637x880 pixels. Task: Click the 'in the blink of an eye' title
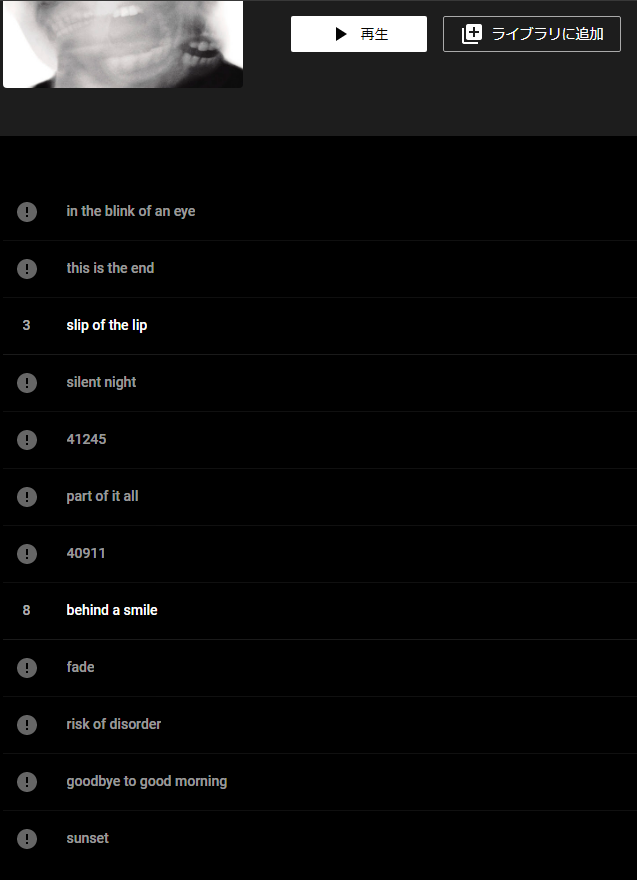131,211
